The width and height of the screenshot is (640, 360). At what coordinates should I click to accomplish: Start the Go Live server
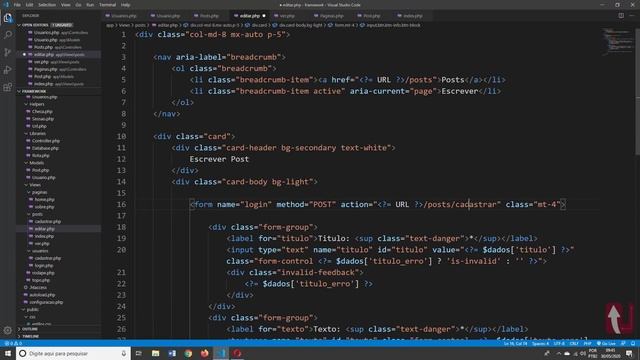click(x=606, y=343)
